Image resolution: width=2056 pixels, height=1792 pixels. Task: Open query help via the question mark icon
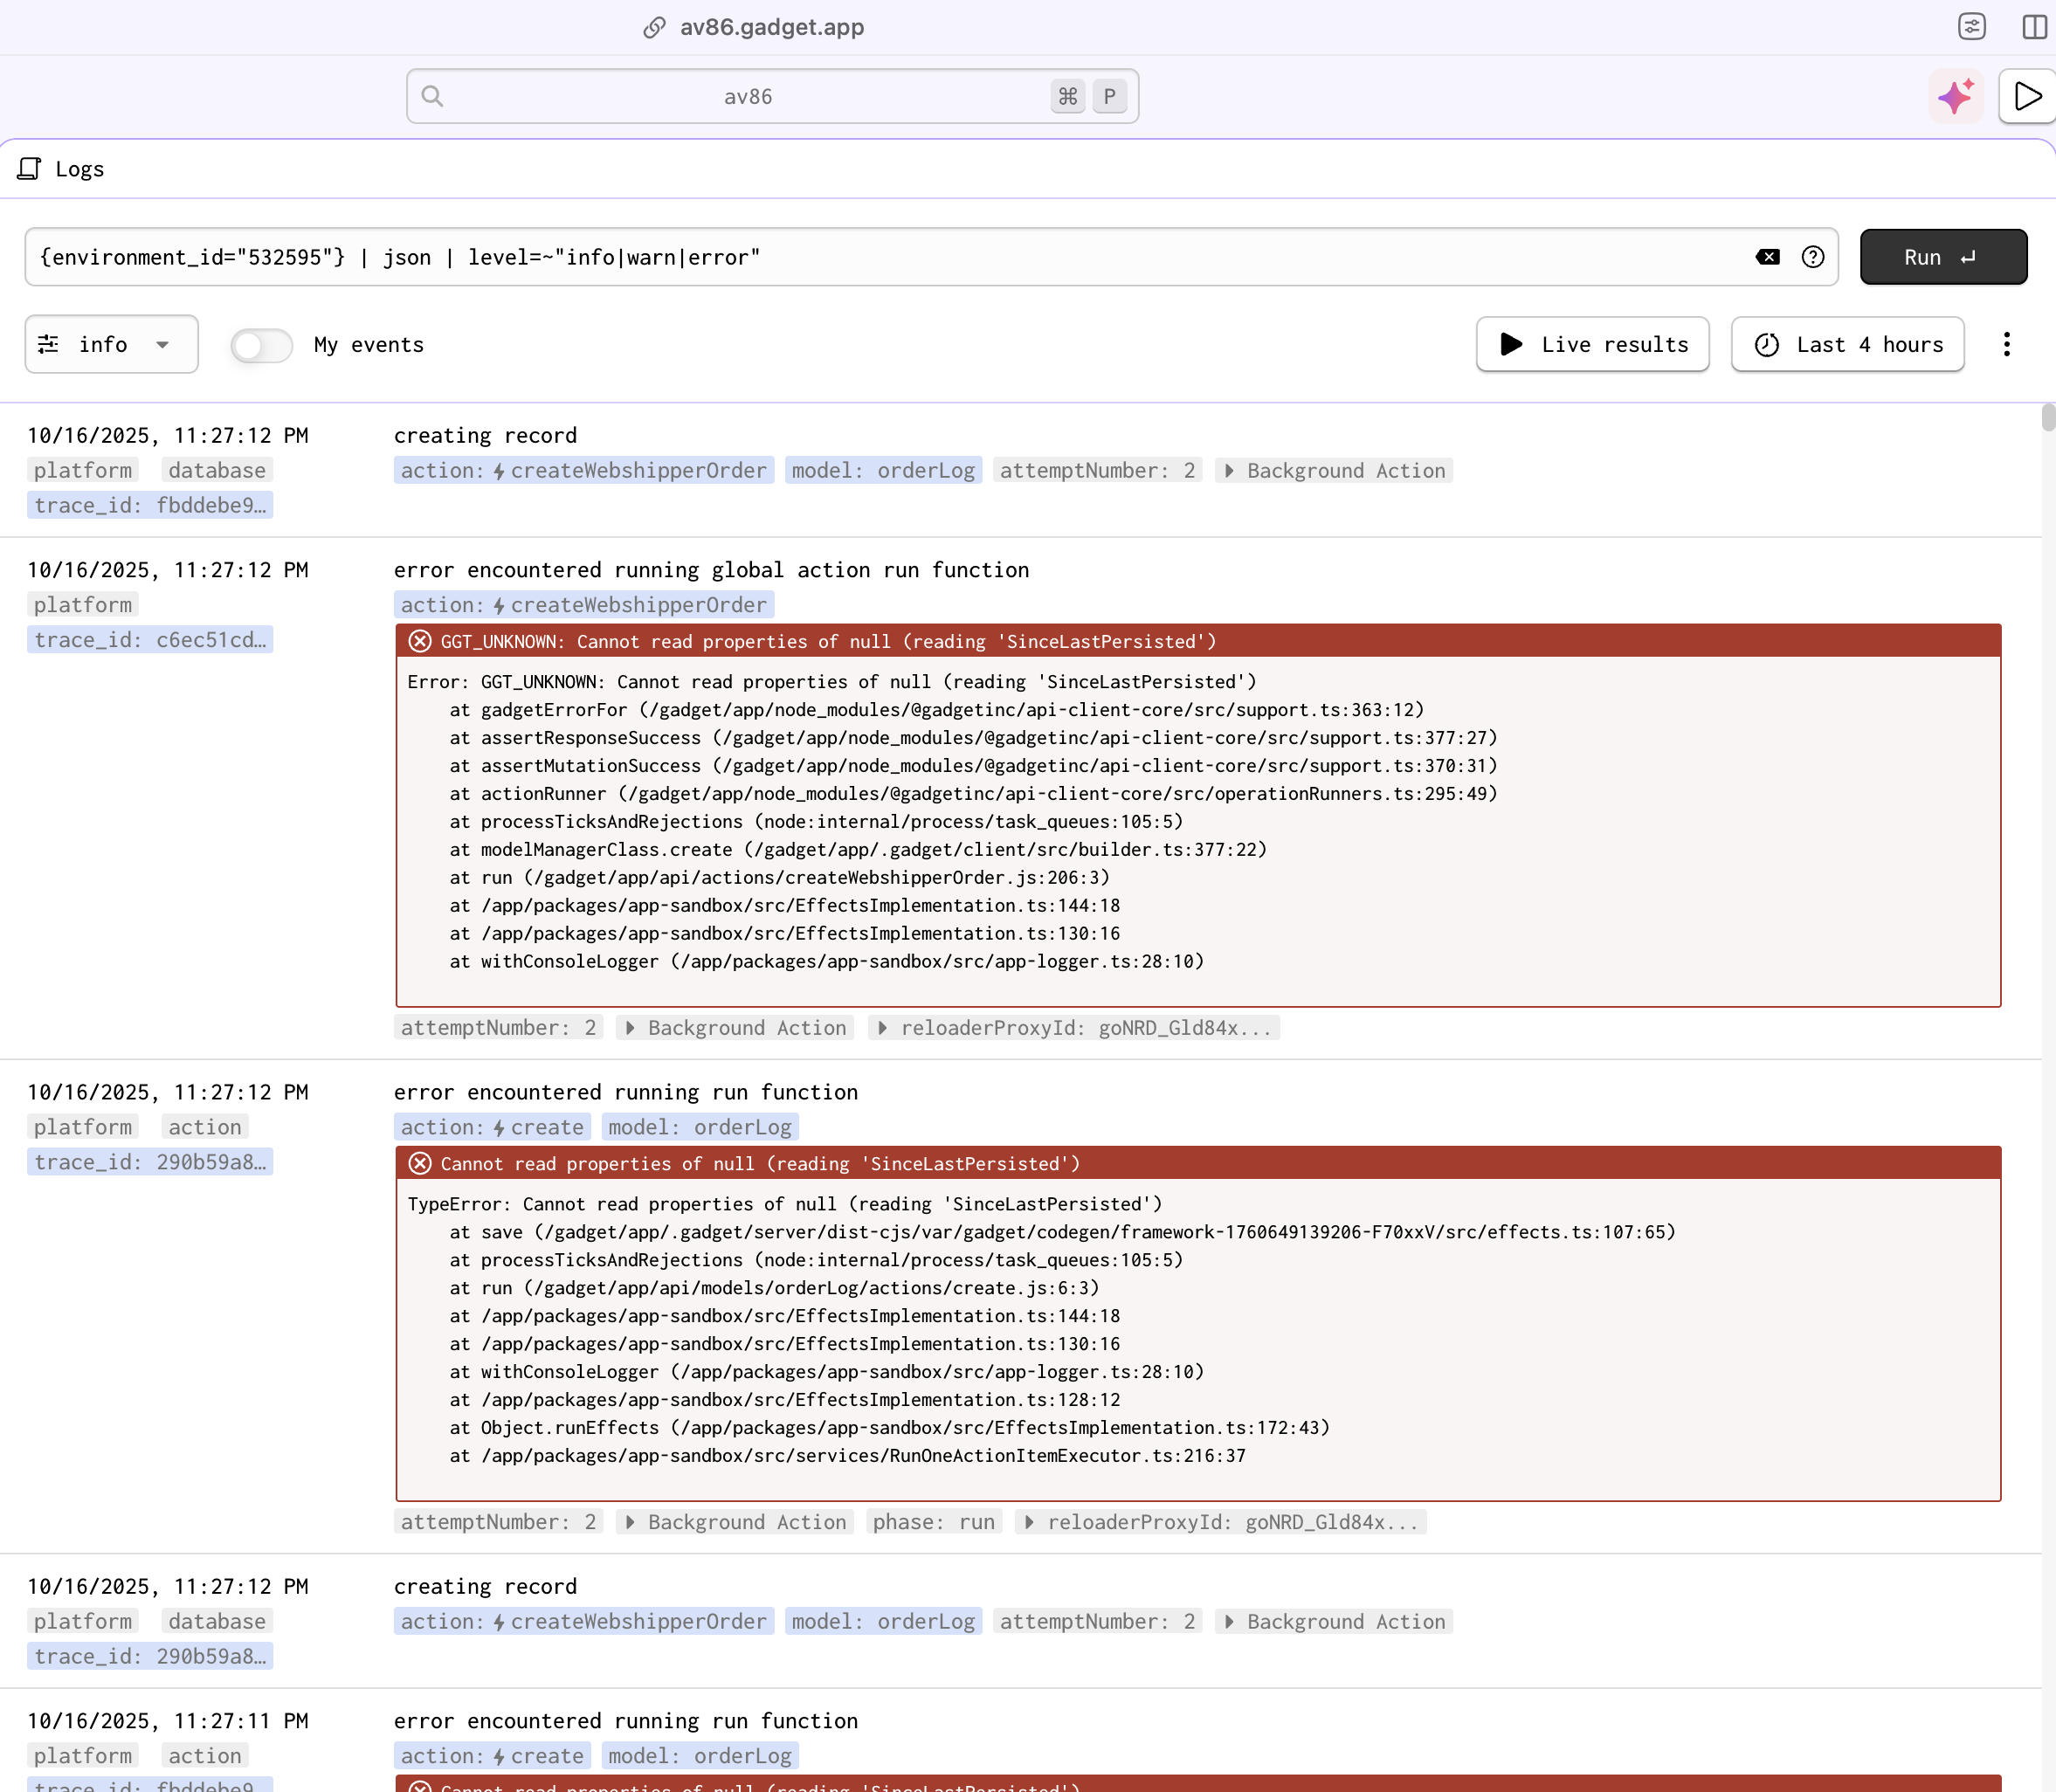coord(1813,257)
